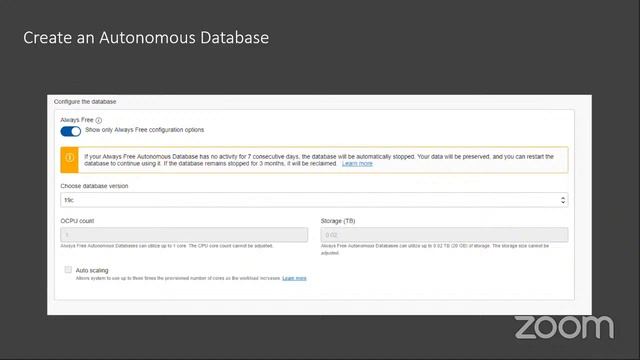Open Learn more link in warning banner

(357, 164)
